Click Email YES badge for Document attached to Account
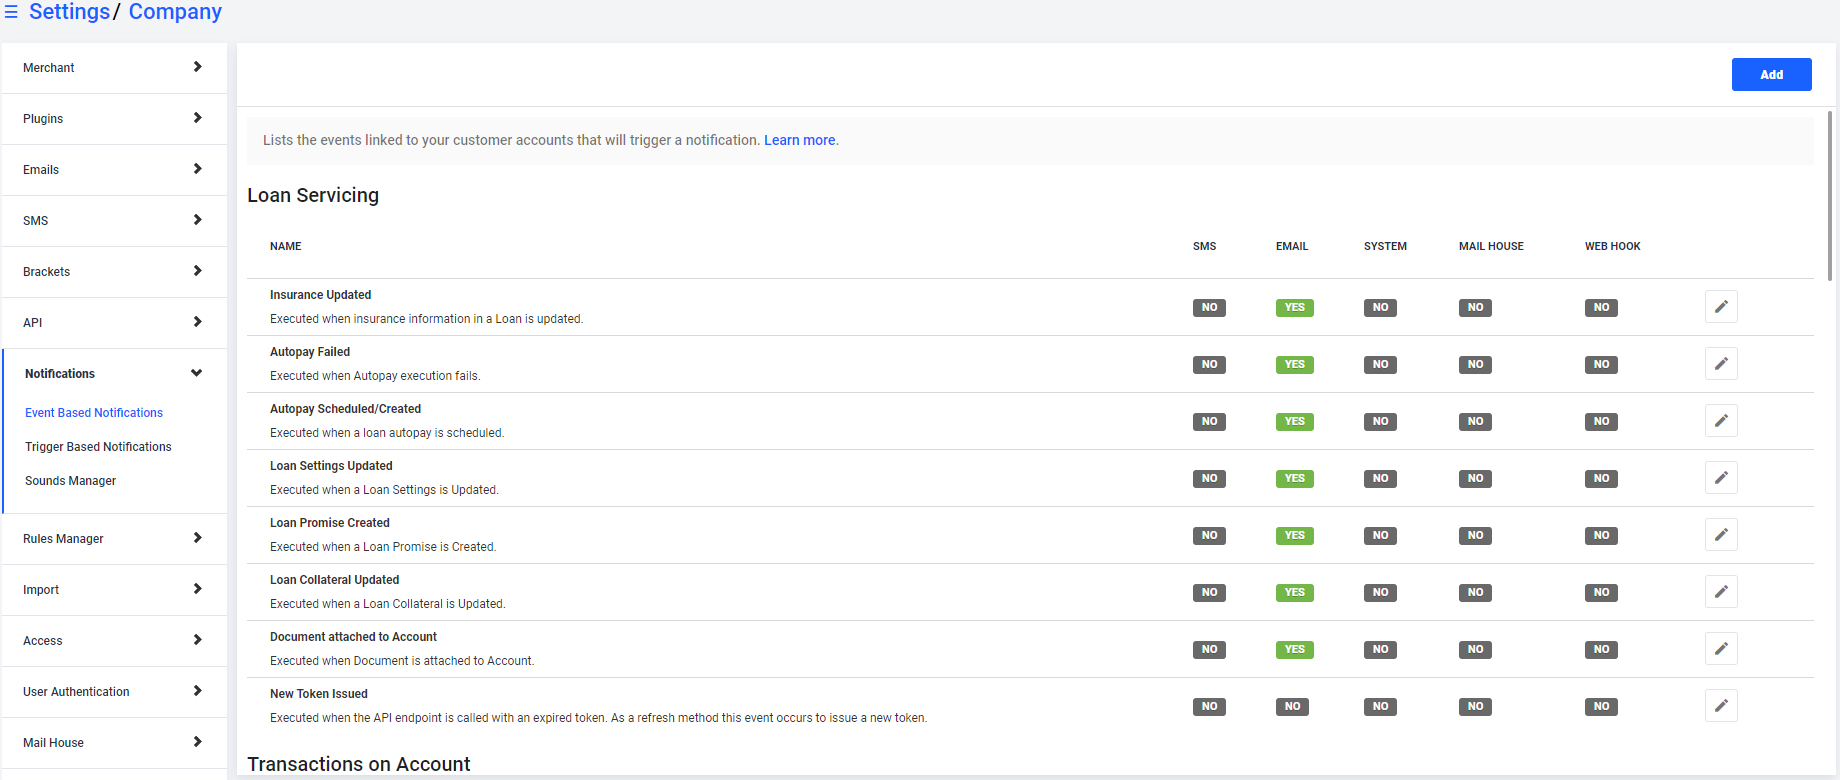The image size is (1840, 780). pos(1294,650)
